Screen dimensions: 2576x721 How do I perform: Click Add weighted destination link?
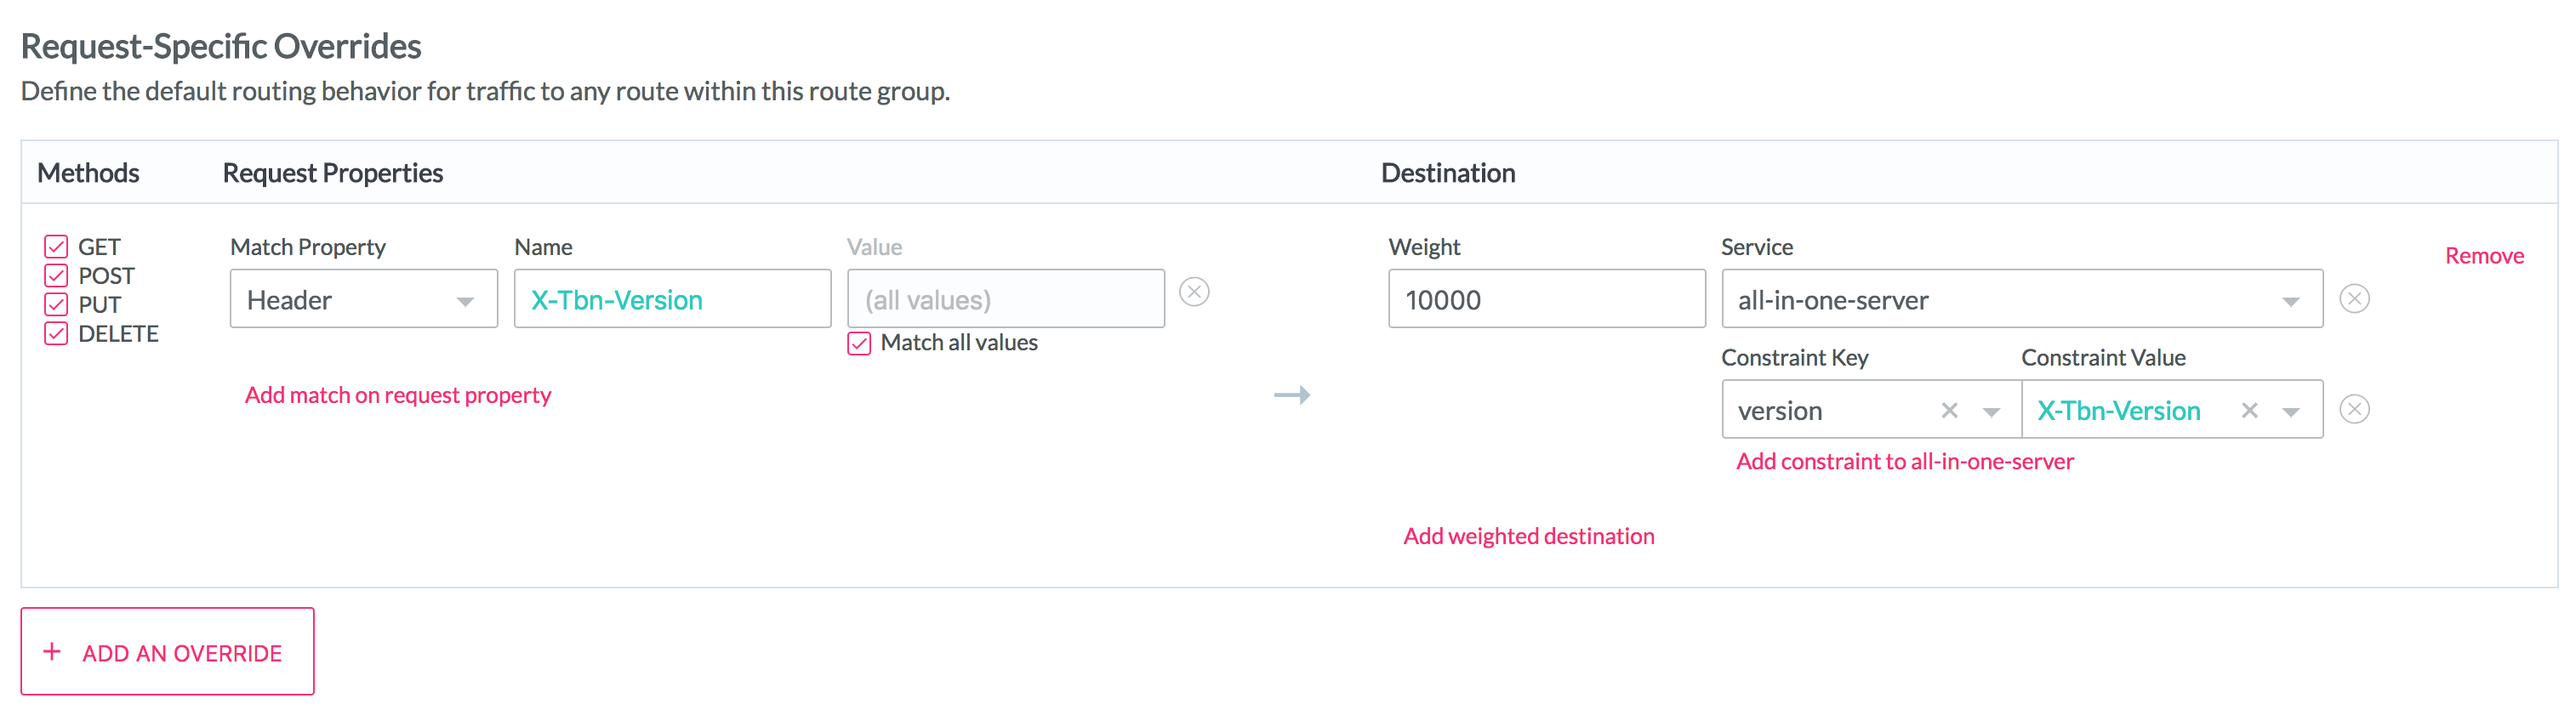click(x=1528, y=536)
